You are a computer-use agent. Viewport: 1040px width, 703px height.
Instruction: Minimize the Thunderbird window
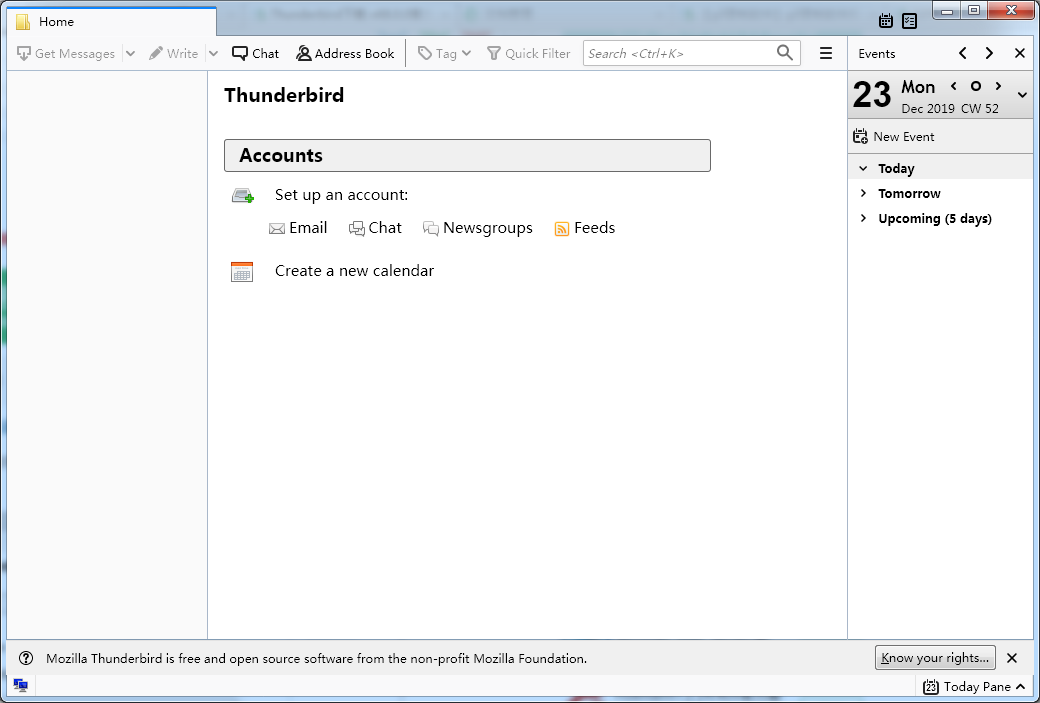[x=947, y=11]
